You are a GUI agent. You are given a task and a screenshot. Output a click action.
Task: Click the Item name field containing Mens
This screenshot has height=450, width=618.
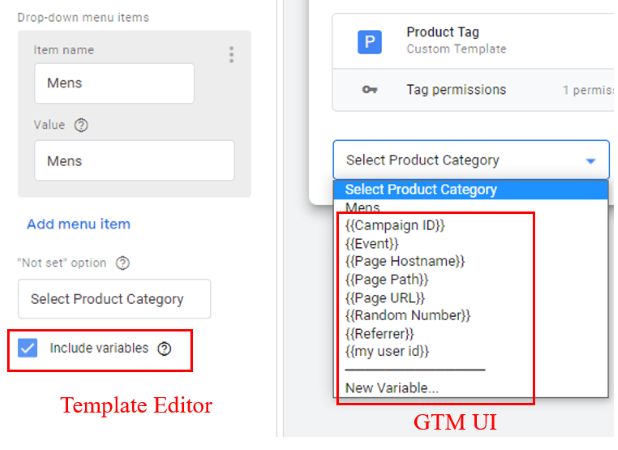(x=114, y=83)
